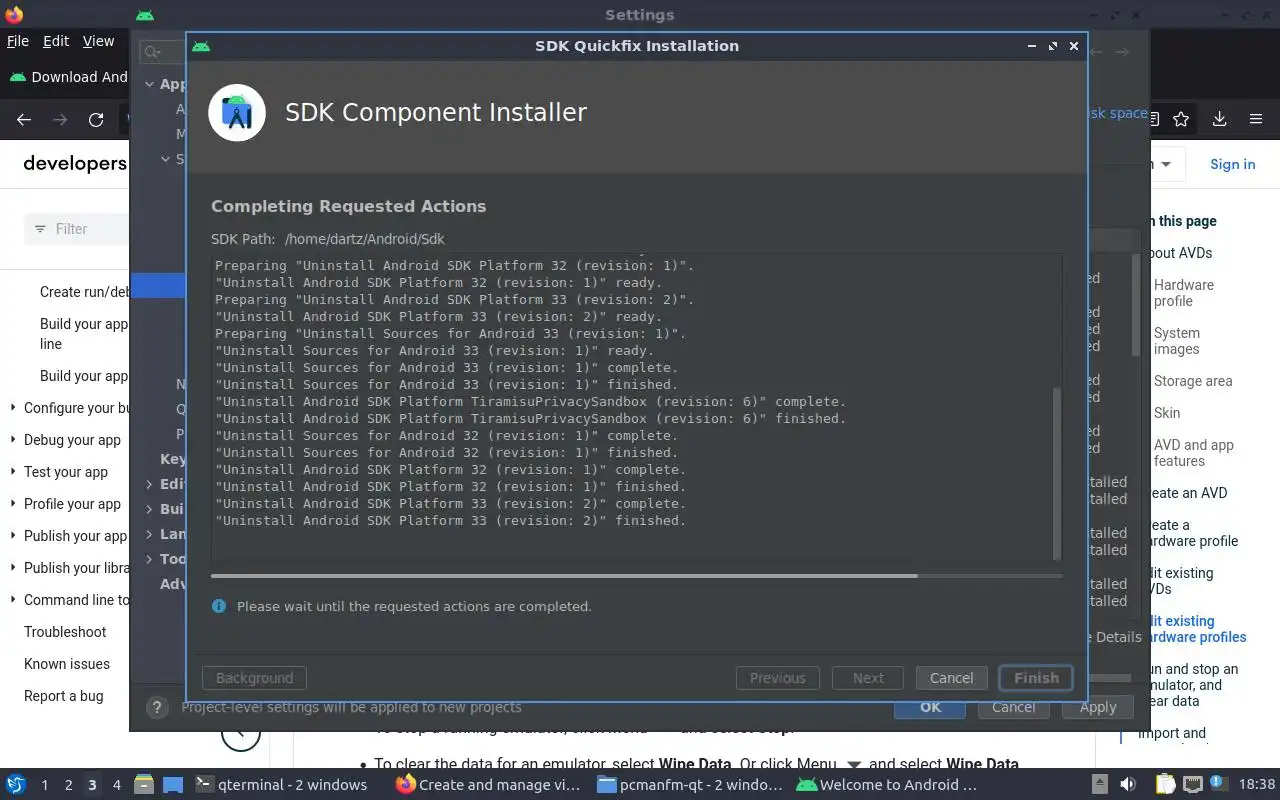Click the Settings search field
1280x800 pixels.
click(163, 52)
